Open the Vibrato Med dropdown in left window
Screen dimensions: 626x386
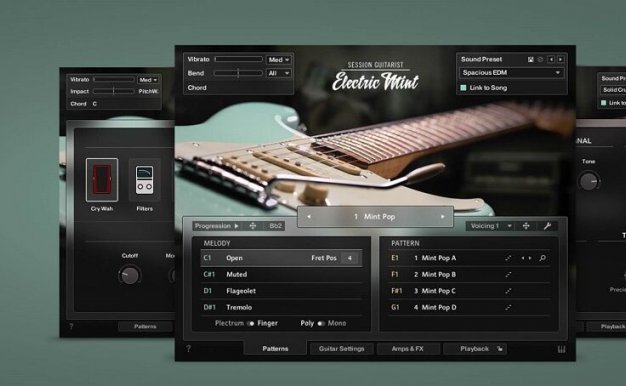click(148, 80)
